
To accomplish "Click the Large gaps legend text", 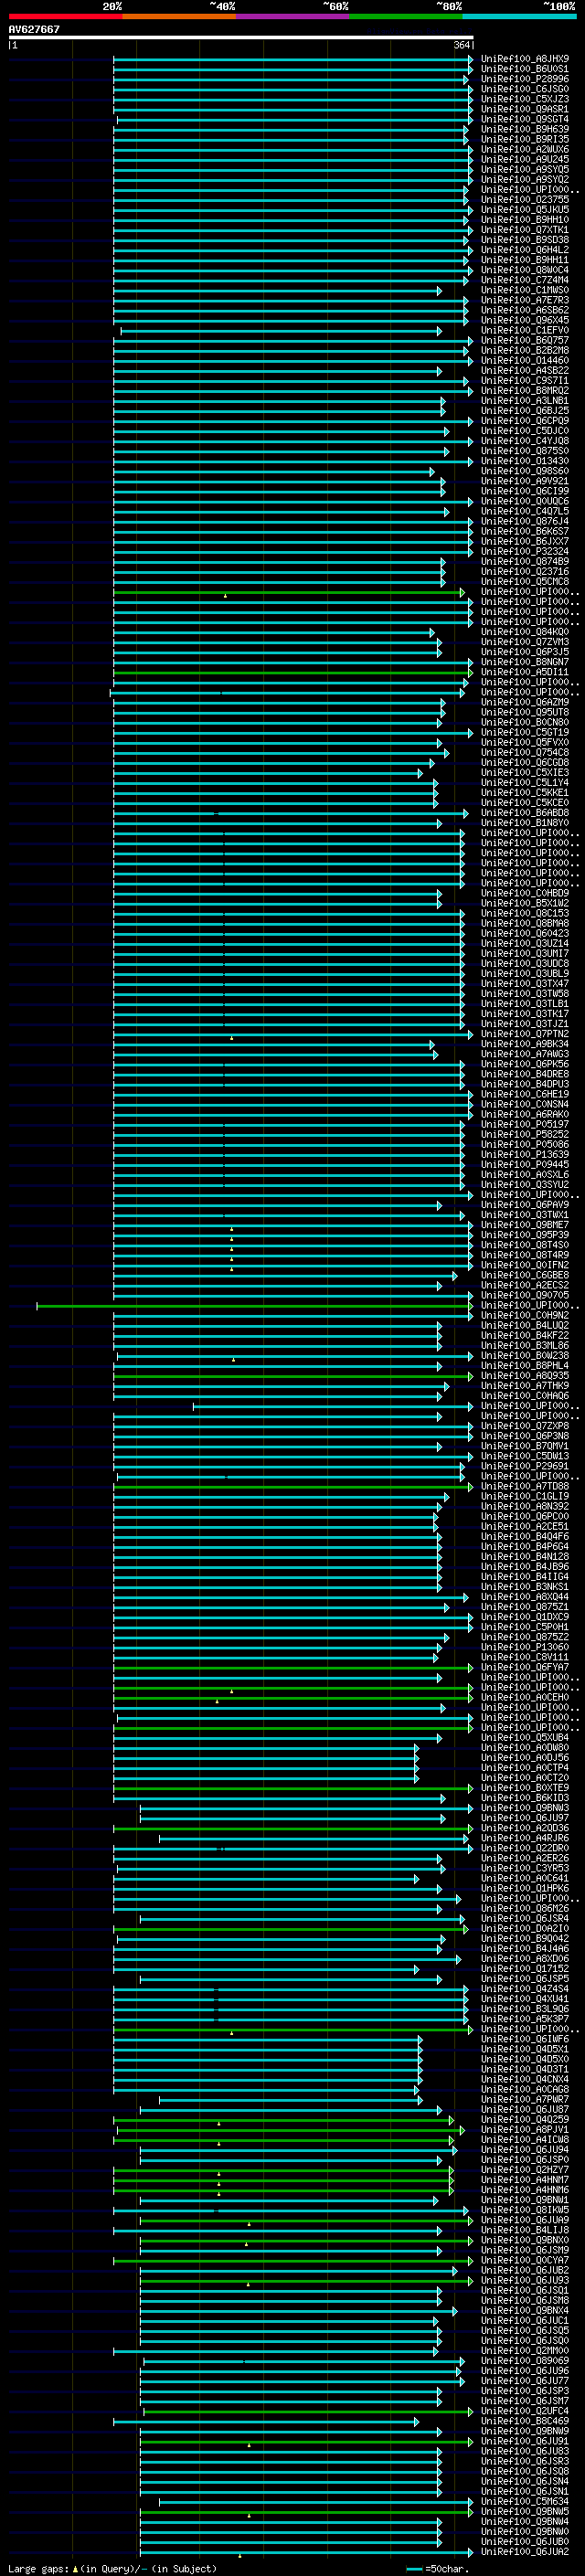I will click(x=39, y=2568).
